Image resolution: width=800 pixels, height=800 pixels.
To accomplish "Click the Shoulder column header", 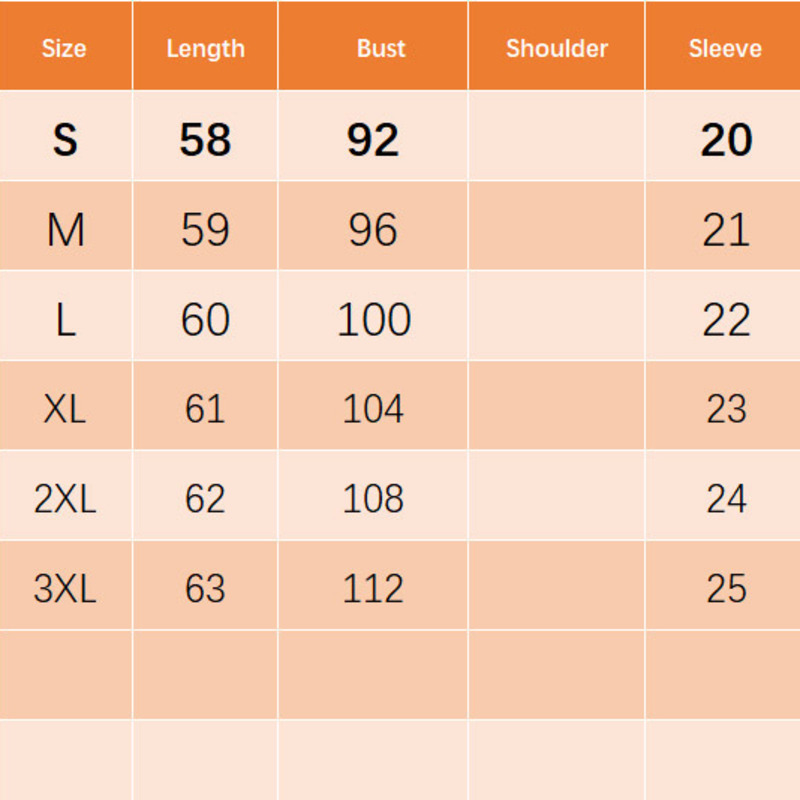I will (556, 48).
